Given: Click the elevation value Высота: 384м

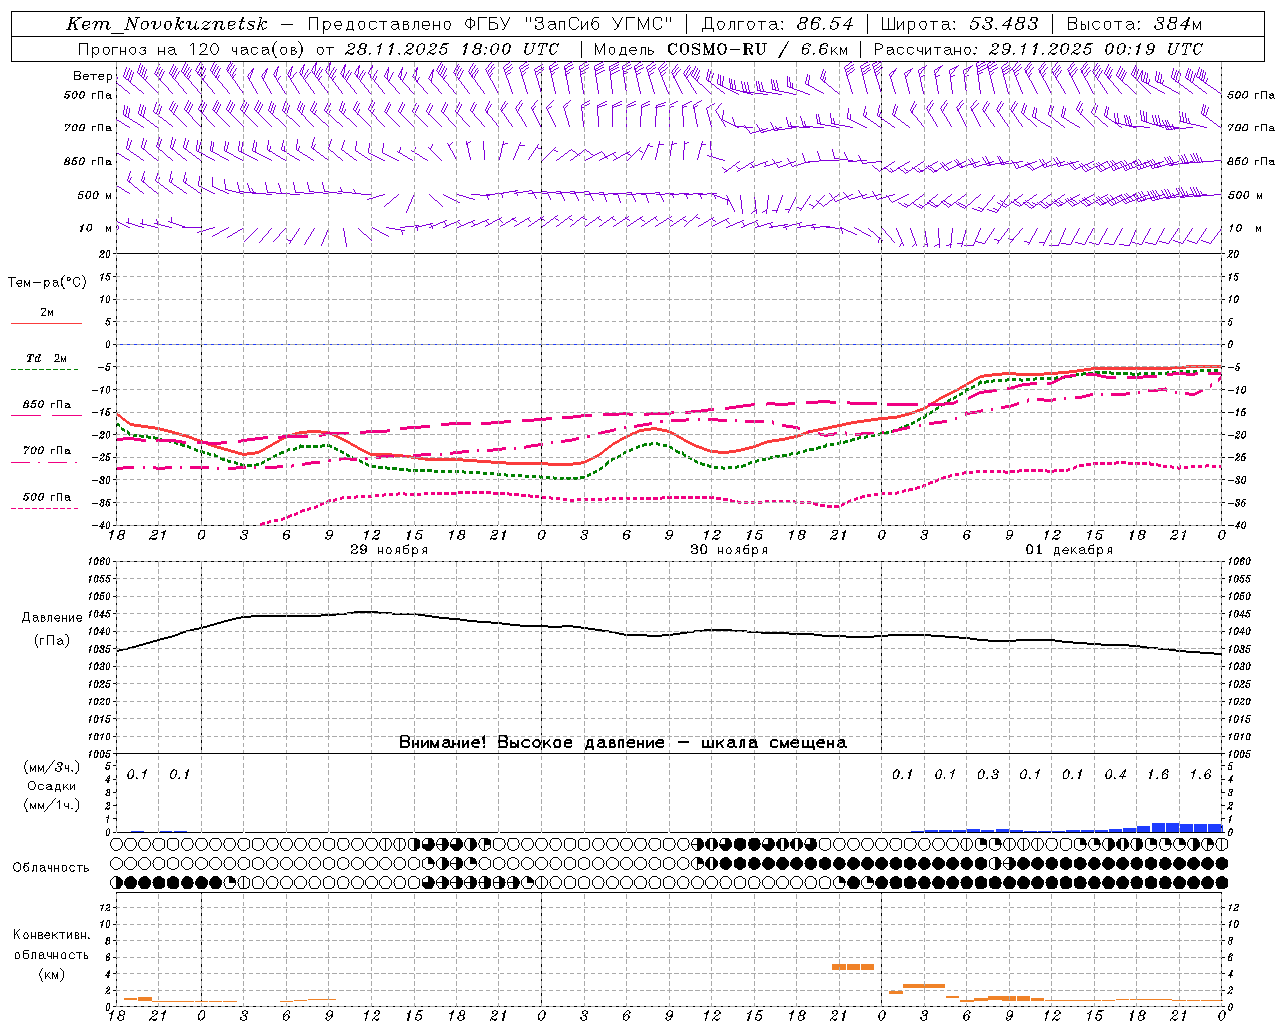Looking at the screenshot, I should 1134,24.
